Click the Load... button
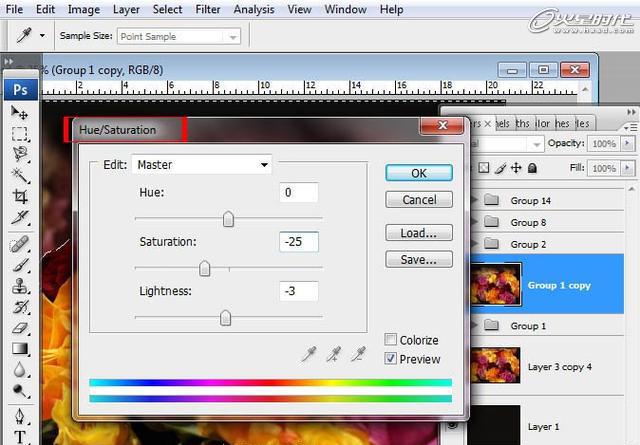The width and height of the screenshot is (640, 445). [419, 233]
